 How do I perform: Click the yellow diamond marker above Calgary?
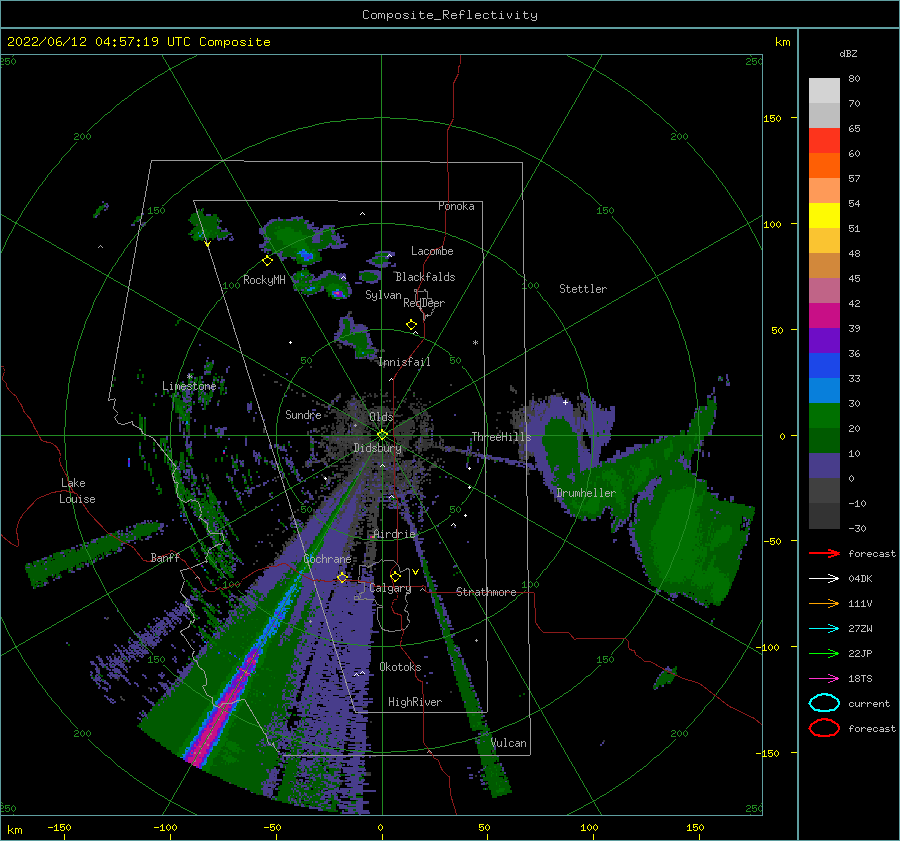pos(395,576)
